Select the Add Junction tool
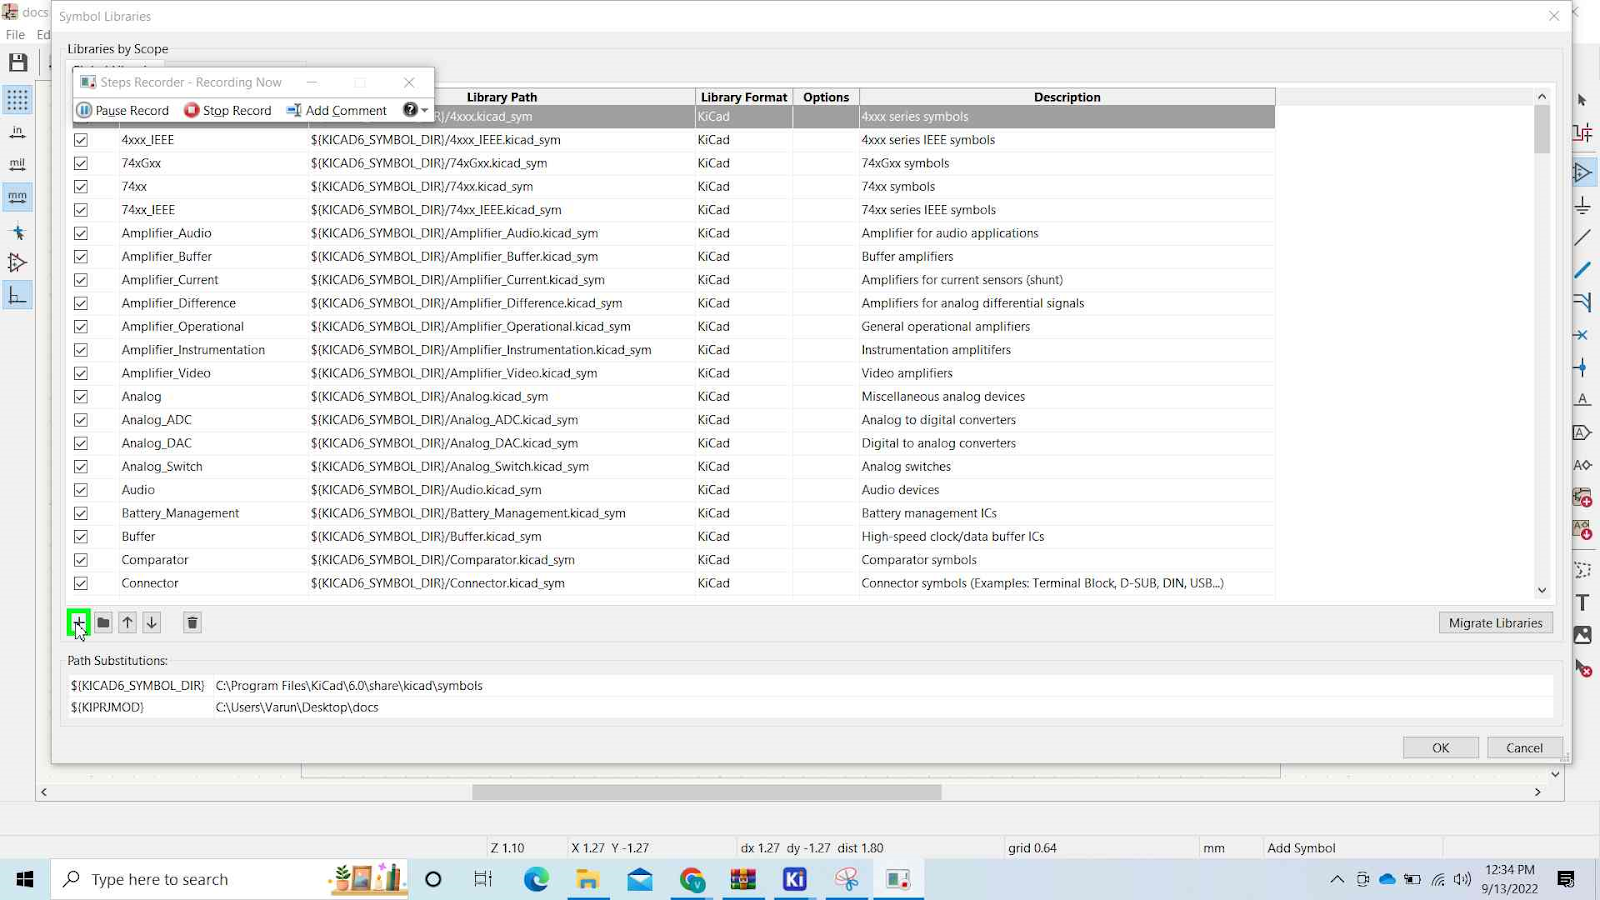The width and height of the screenshot is (1600, 900). point(1581,368)
